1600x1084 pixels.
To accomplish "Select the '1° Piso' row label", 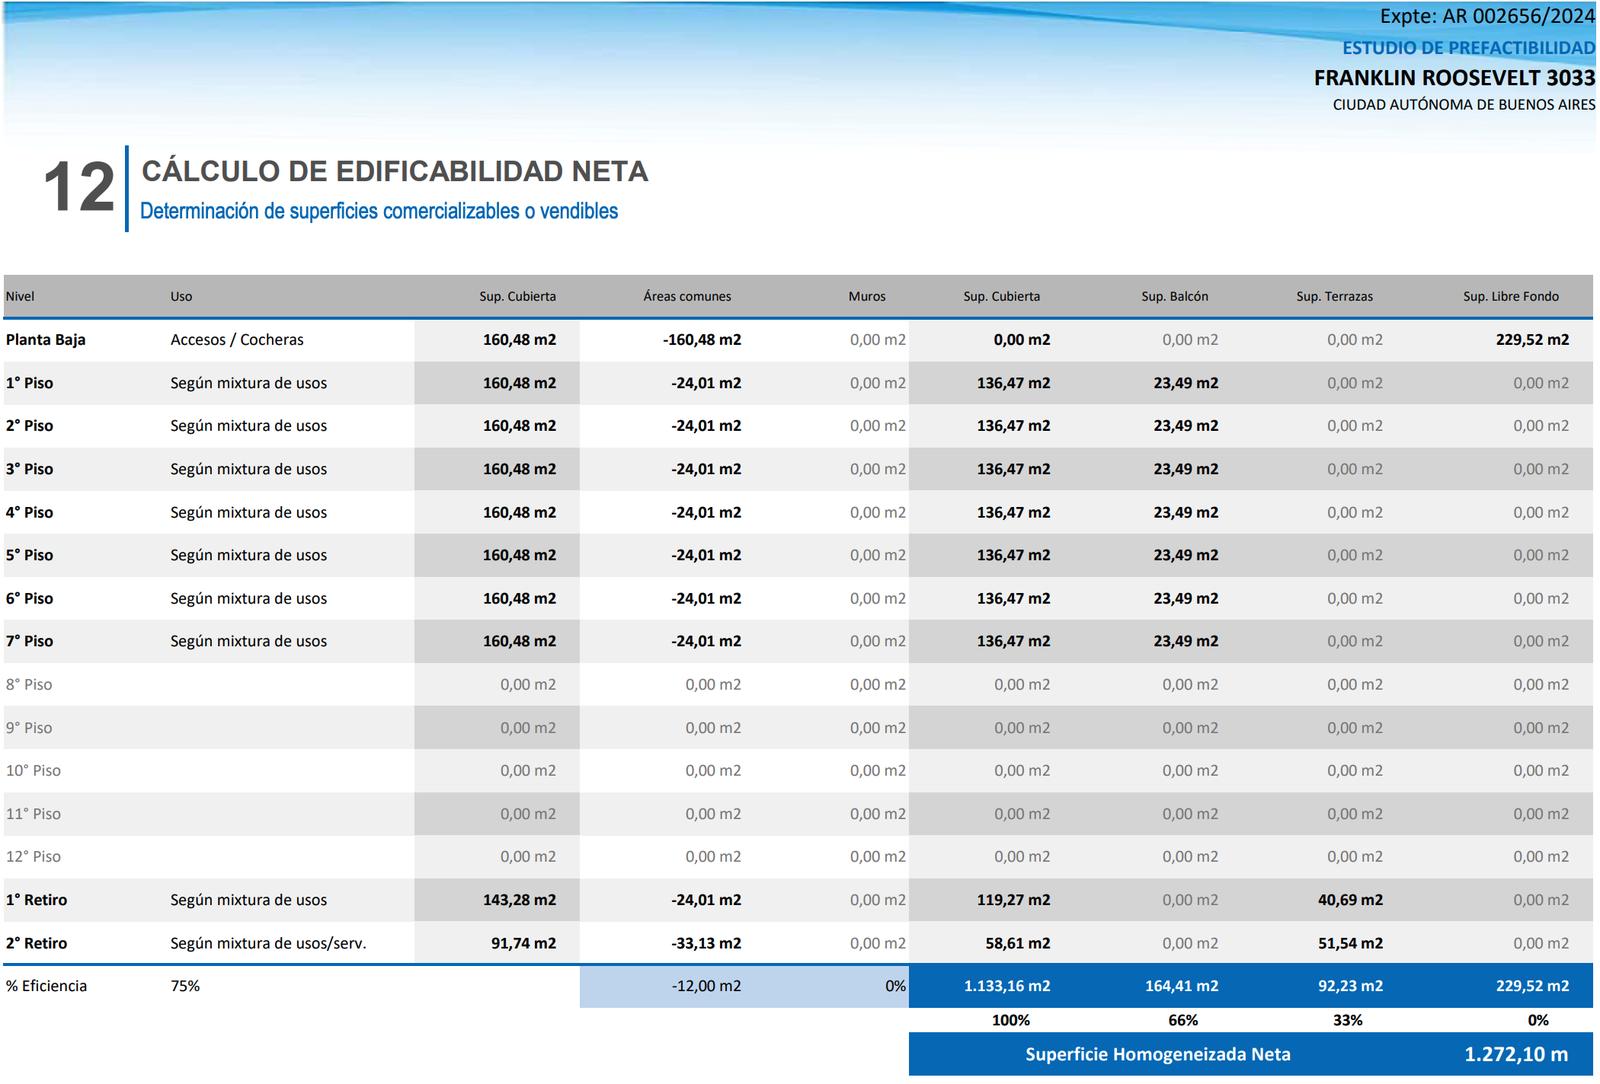I will 29,383.
